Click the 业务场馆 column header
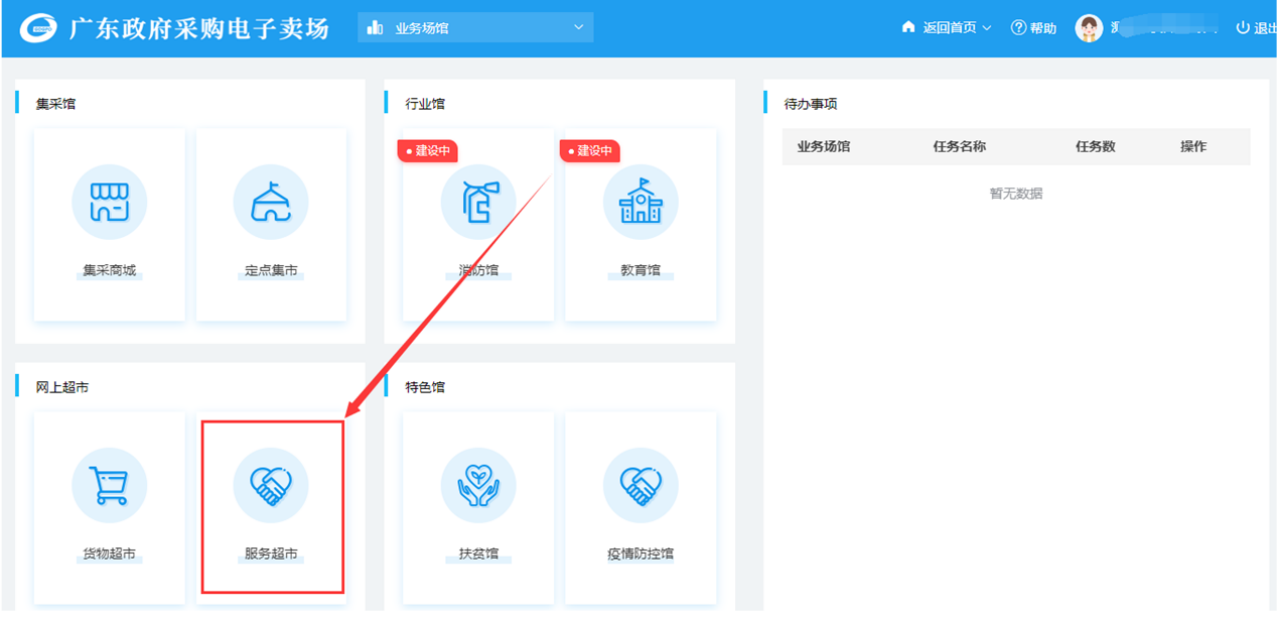This screenshot has height=643, width=1278. click(x=823, y=146)
